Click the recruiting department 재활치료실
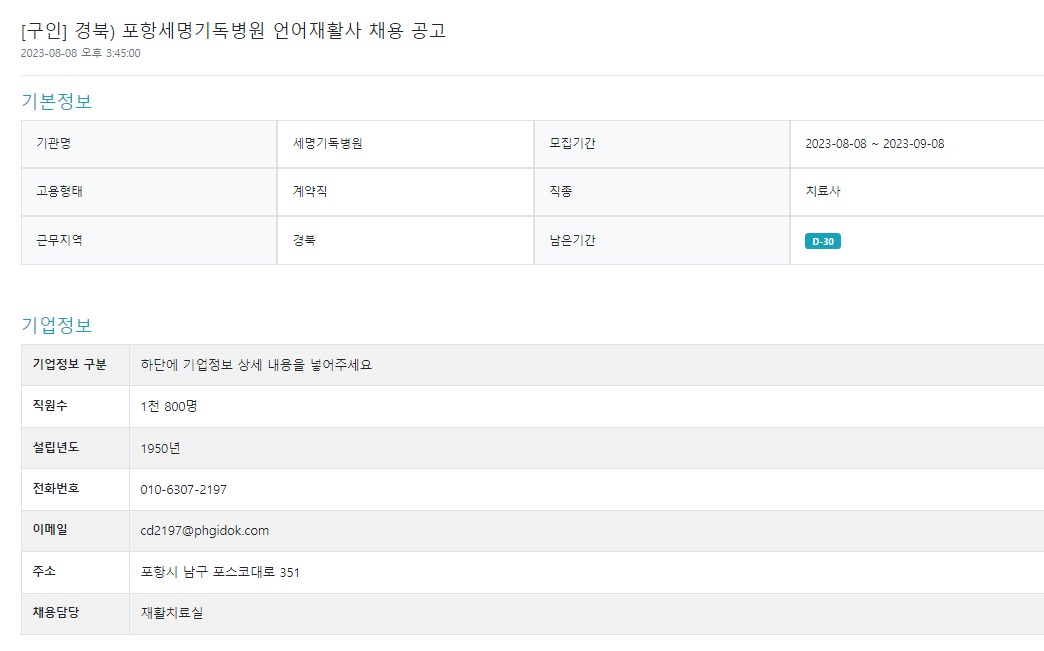1044x651 pixels. (172, 613)
